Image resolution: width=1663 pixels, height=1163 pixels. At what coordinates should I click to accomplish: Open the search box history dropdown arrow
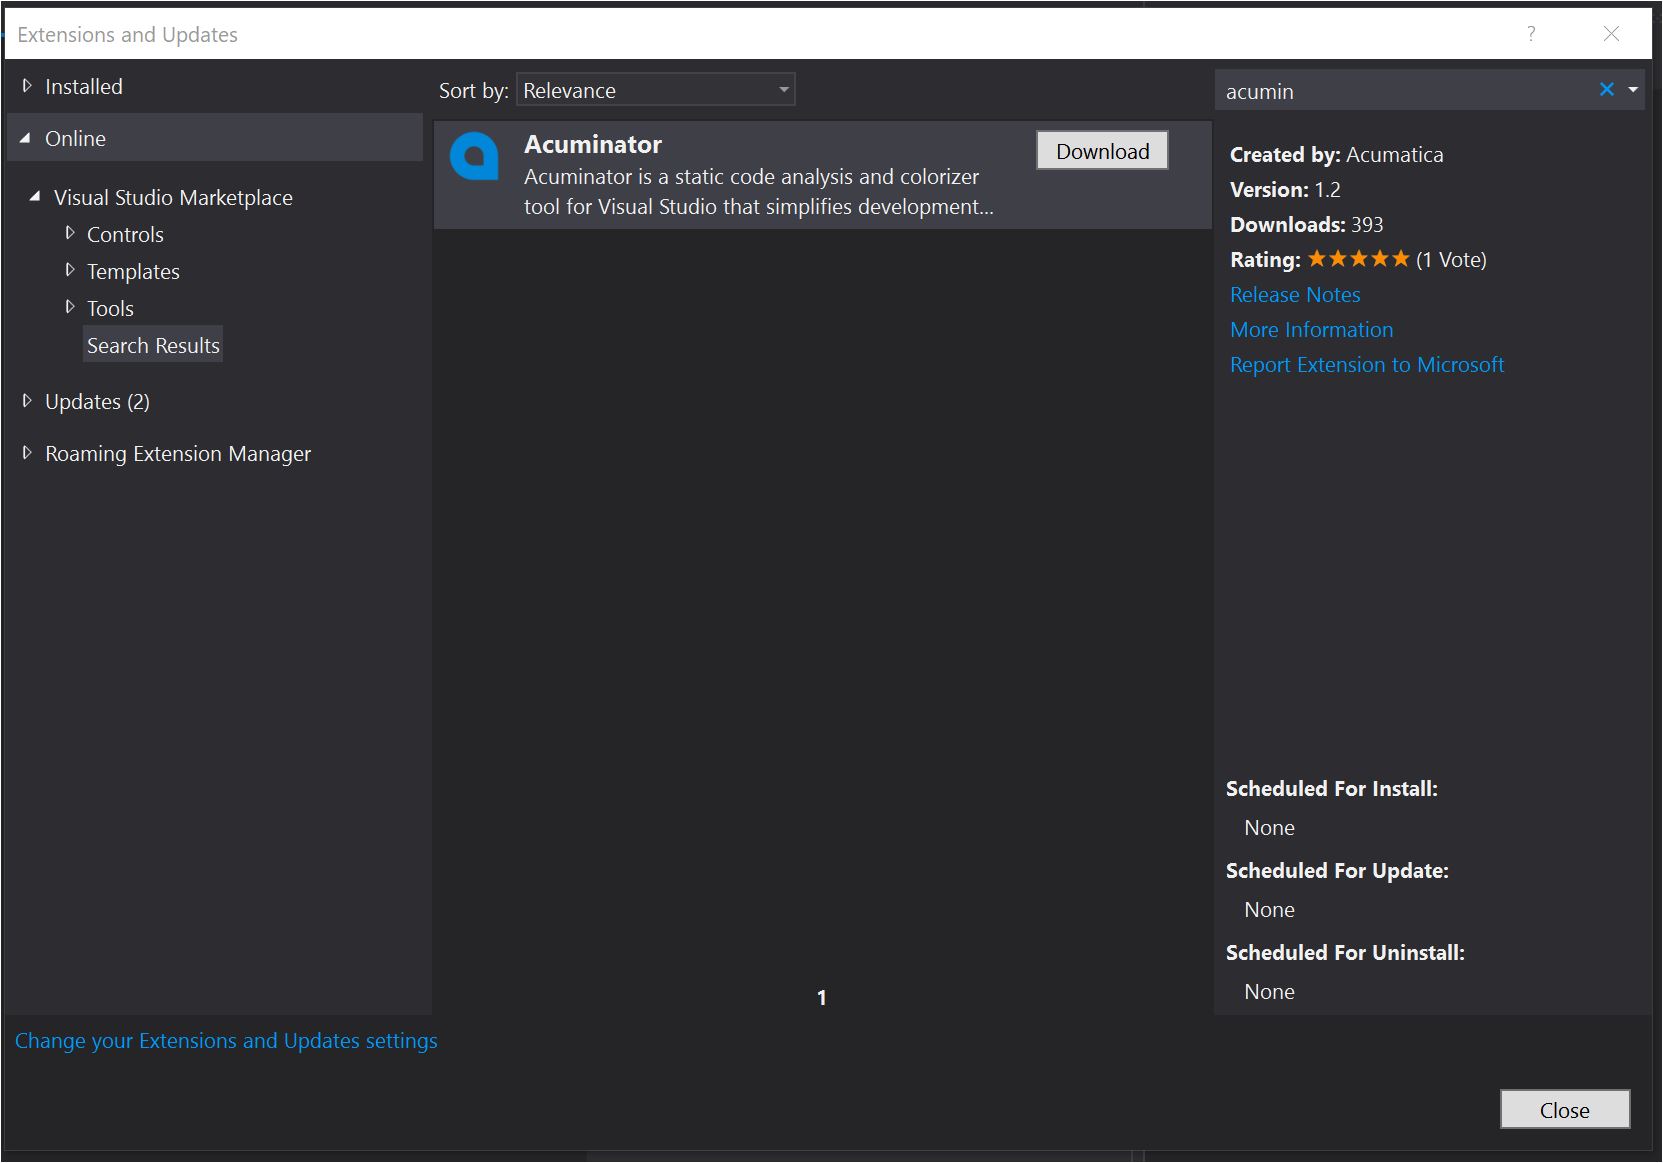[1631, 89]
